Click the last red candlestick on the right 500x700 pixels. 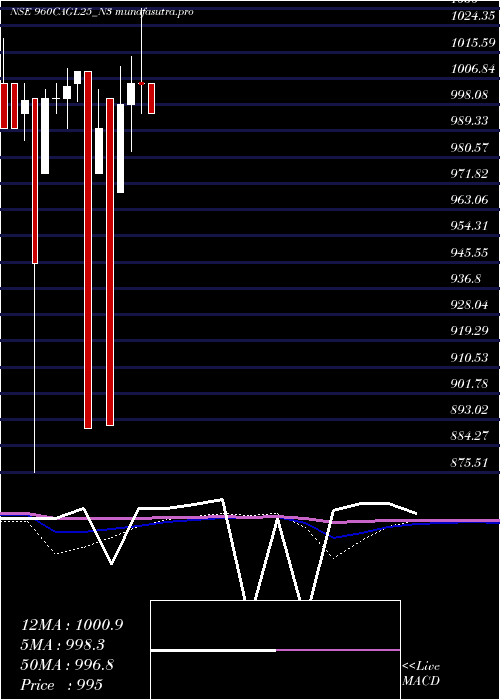(x=152, y=98)
